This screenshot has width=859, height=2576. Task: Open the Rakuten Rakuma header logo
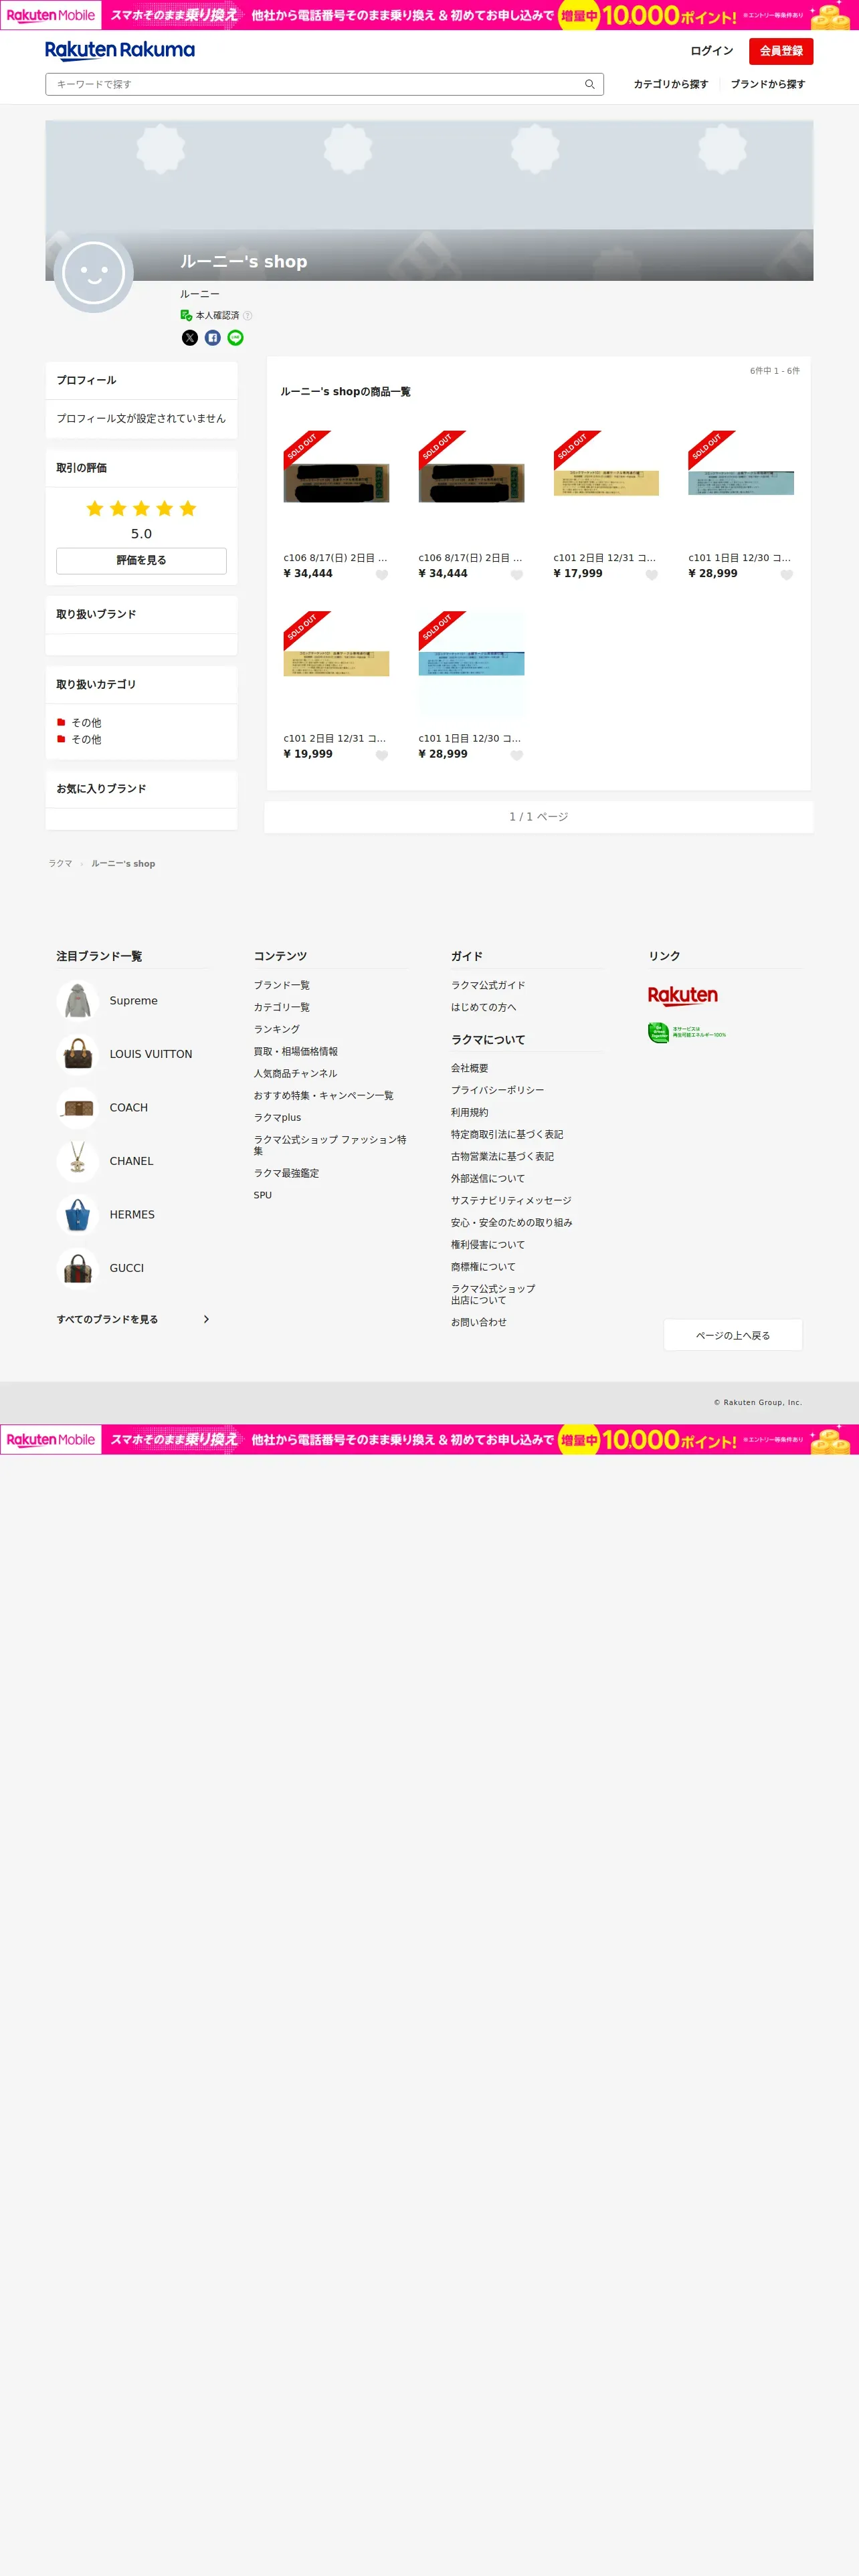[x=120, y=50]
